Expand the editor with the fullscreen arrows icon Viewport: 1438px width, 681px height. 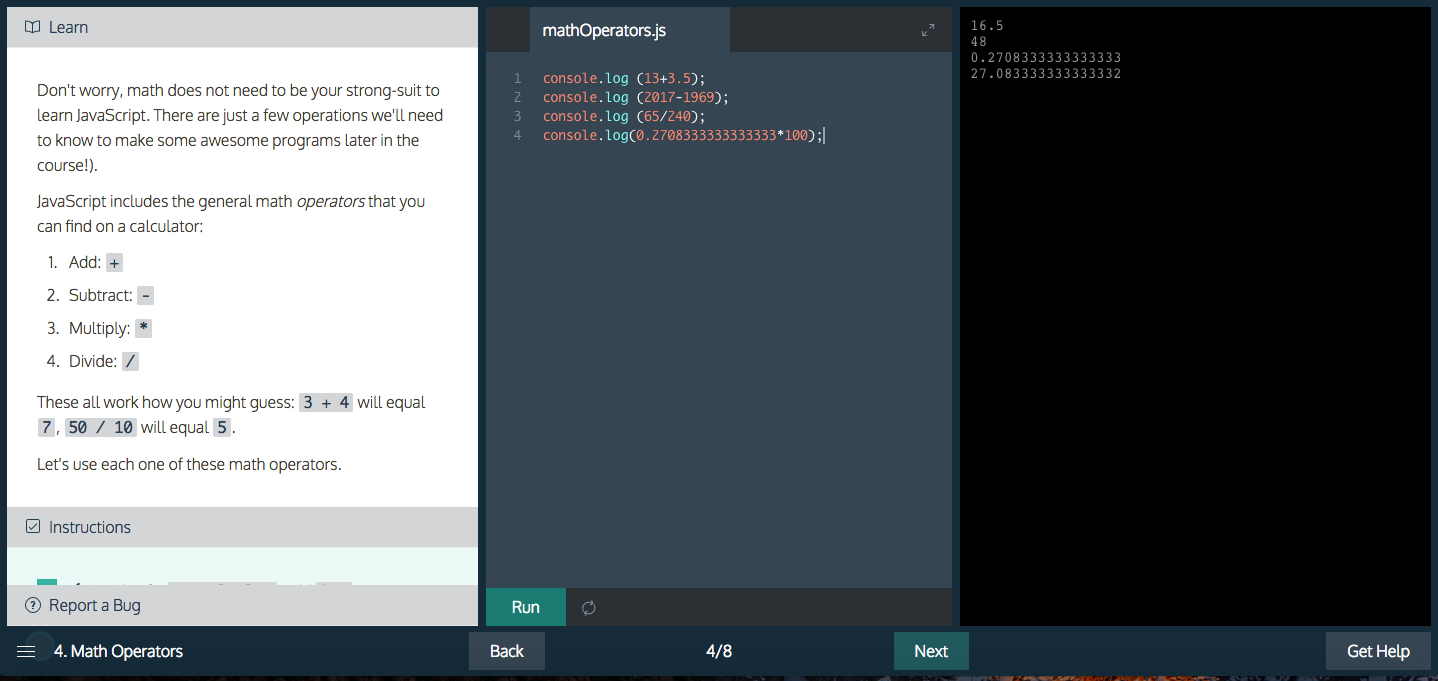tap(928, 30)
